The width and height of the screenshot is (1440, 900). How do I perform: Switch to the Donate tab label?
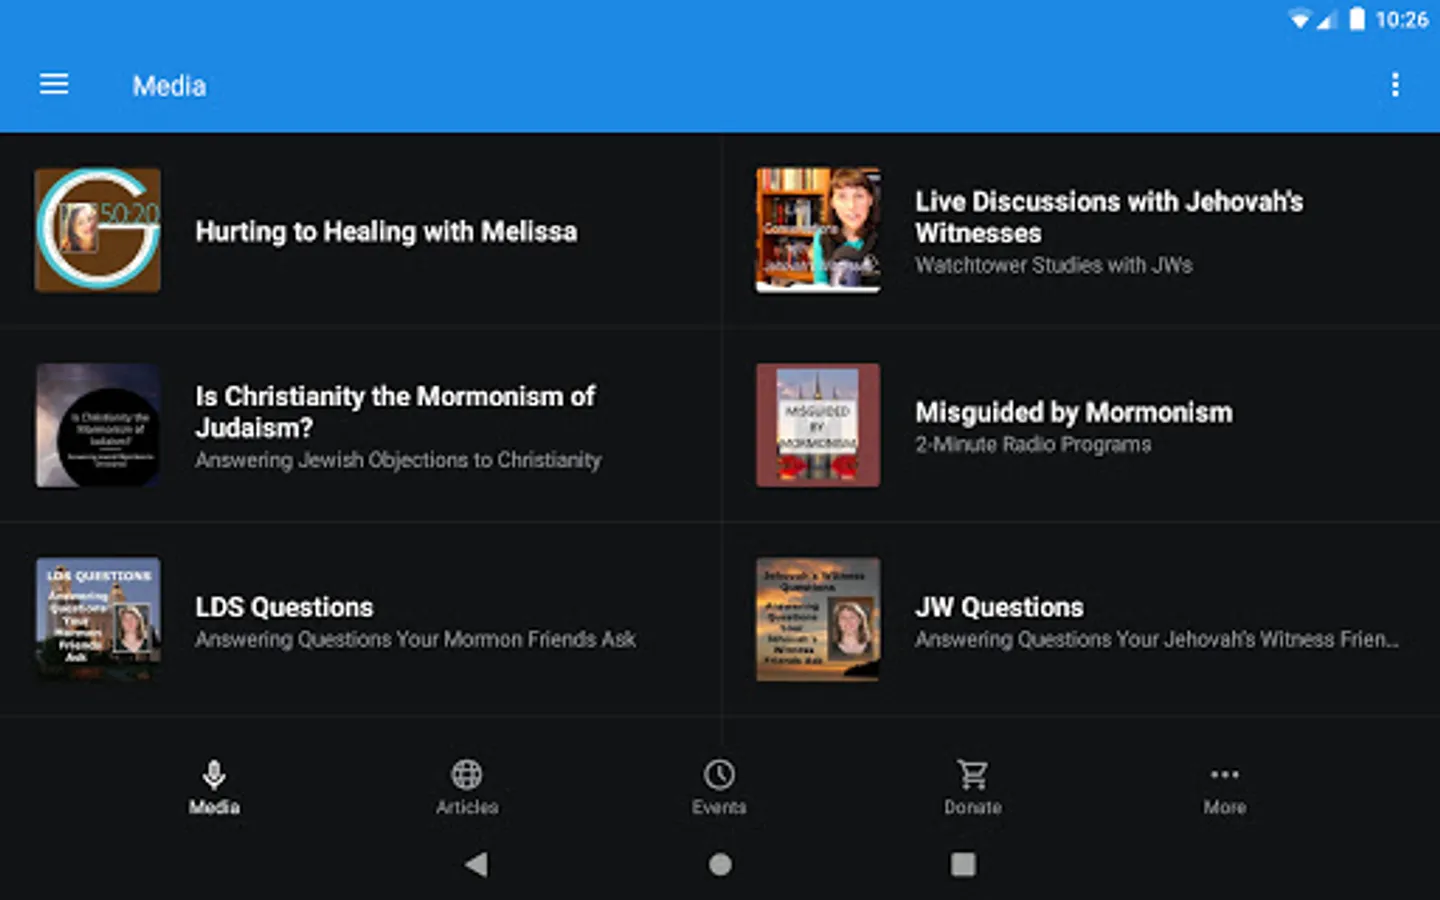972,807
